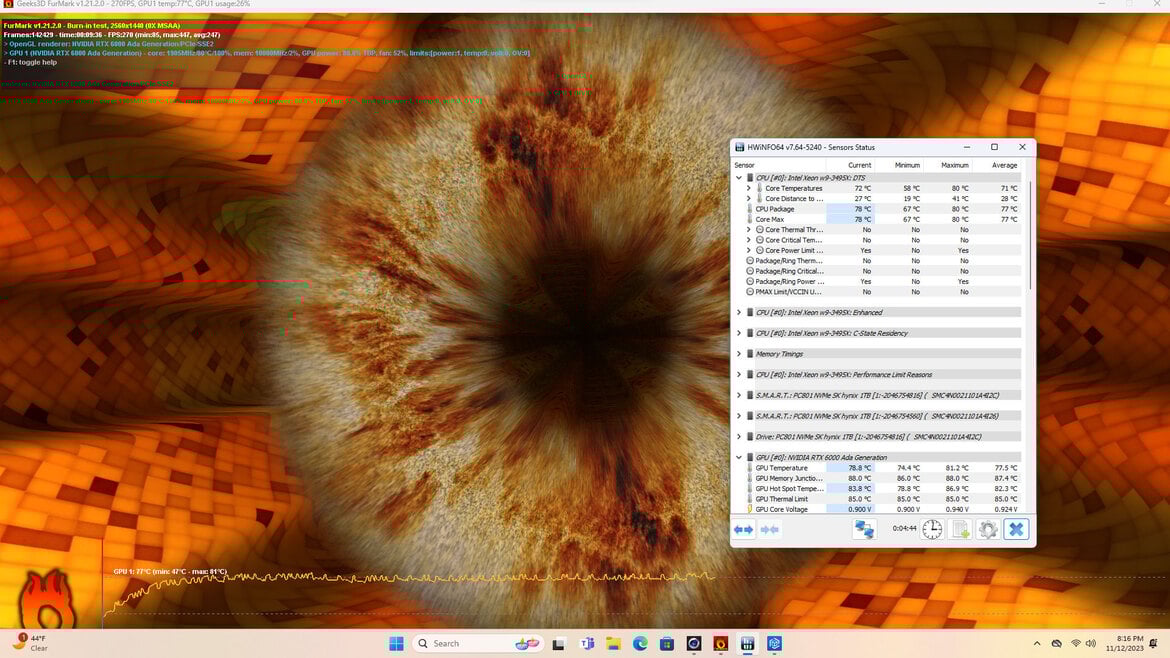Click the 'F1: toggle help' text in FurMark
Image resolution: width=1170 pixels, height=658 pixels.
click(31, 63)
